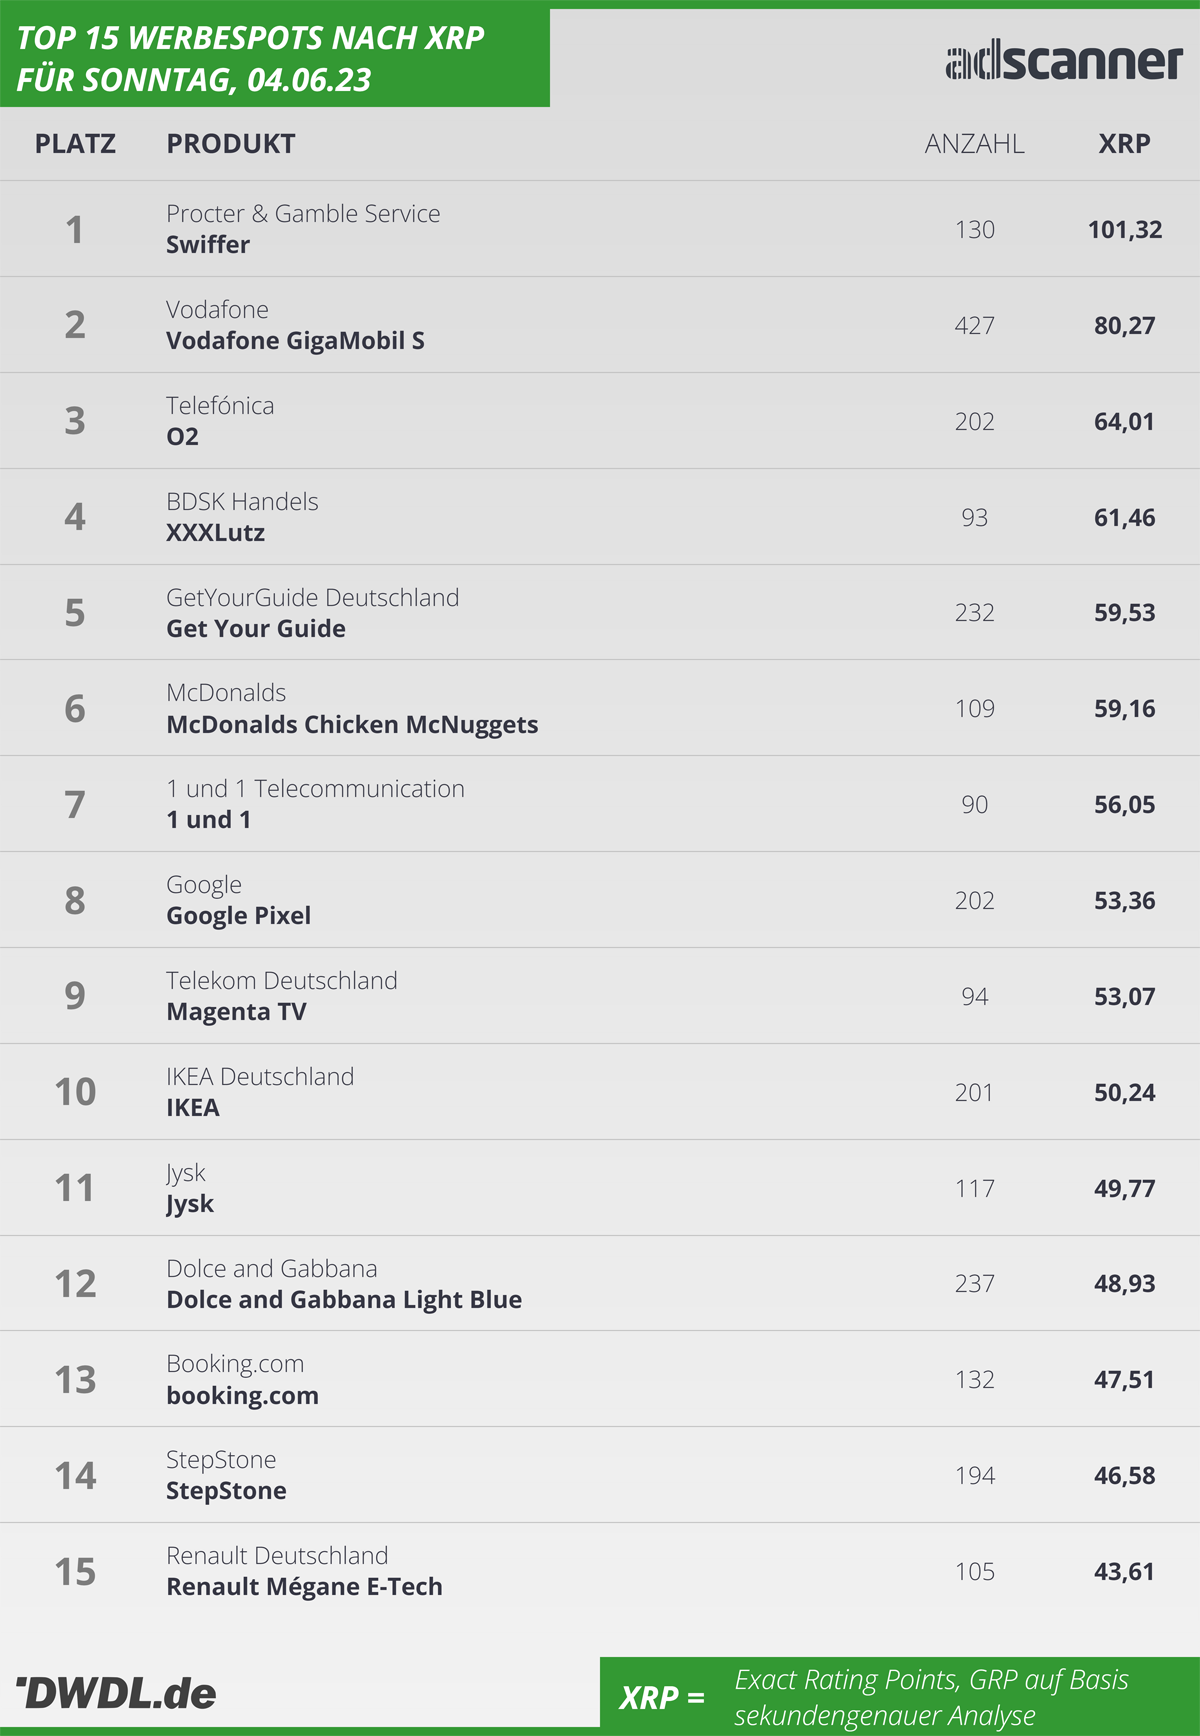Click the DWDL.de logo
Viewport: 1200px width, 1736px height.
pos(116,1694)
